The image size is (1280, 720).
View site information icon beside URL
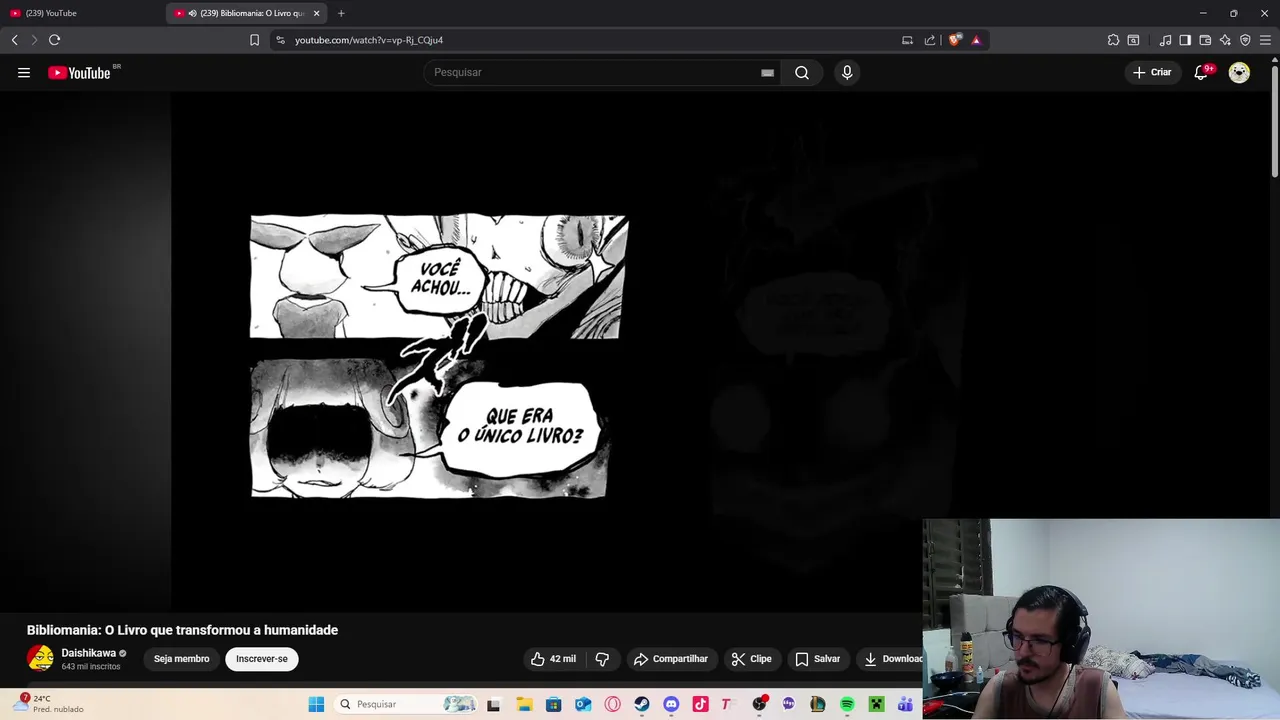coord(280,40)
